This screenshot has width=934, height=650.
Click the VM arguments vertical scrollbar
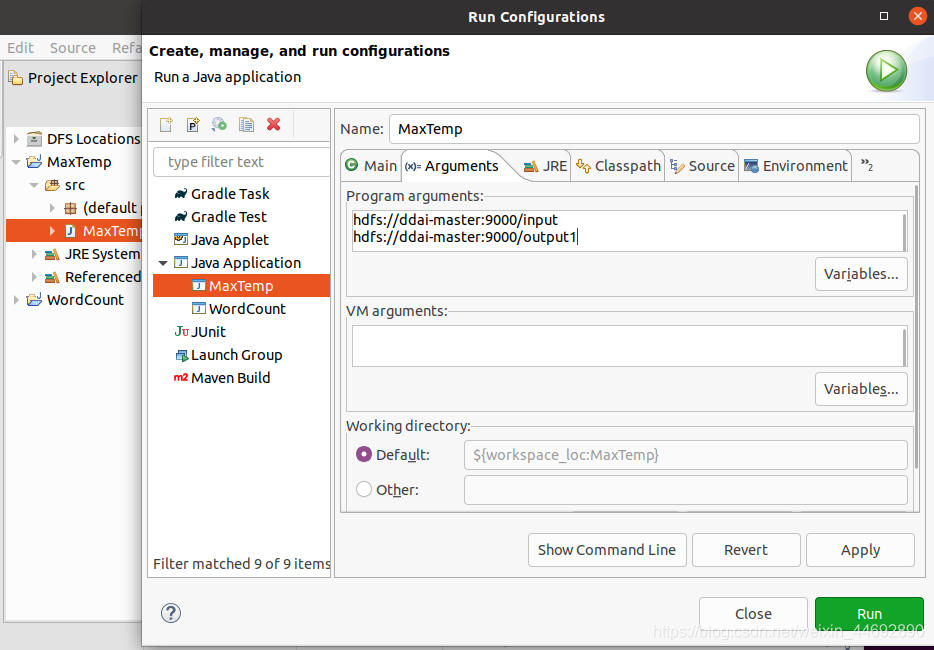(904, 346)
